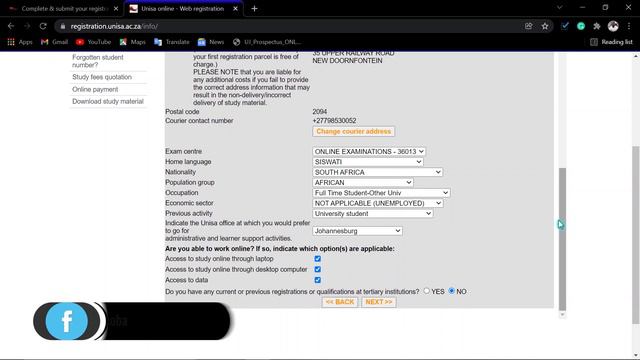The width and height of the screenshot is (640, 360).
Task: Open the Unisa office Johannesburg dropdown
Action: tap(357, 231)
